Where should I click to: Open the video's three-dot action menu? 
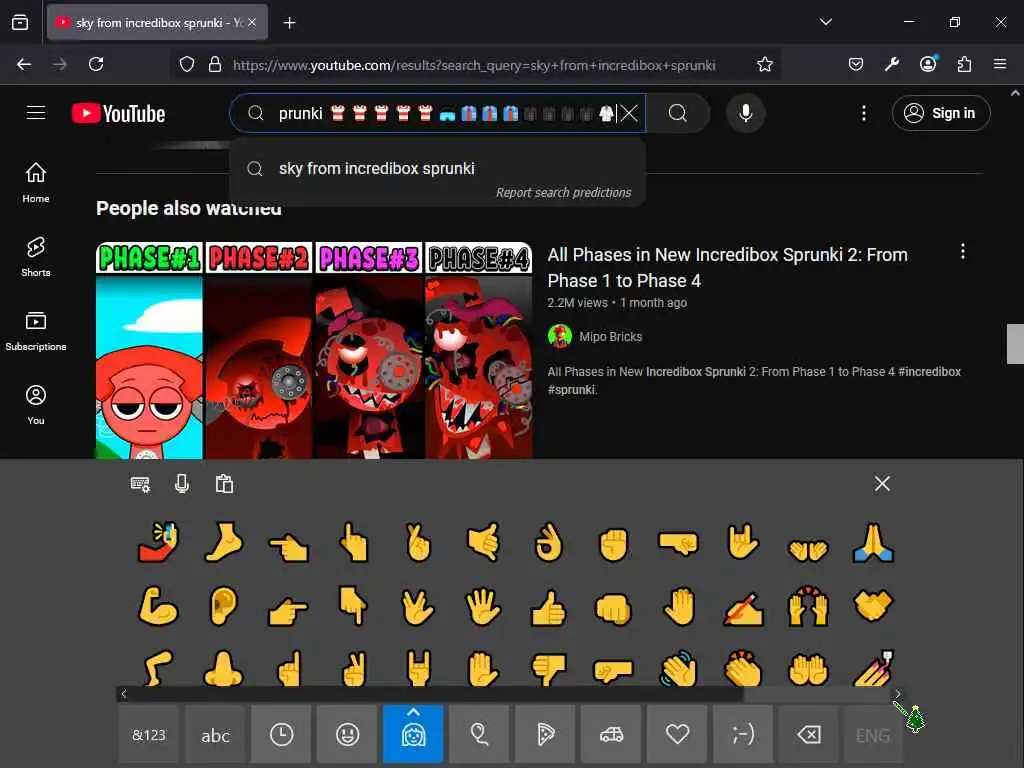[963, 252]
